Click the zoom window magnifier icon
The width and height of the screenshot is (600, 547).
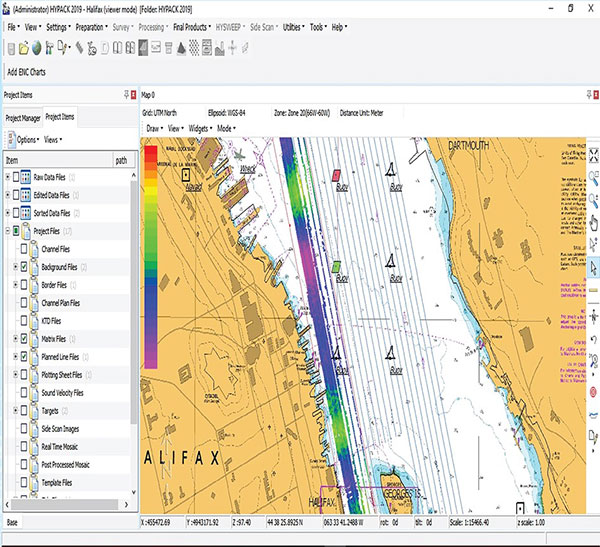click(593, 178)
